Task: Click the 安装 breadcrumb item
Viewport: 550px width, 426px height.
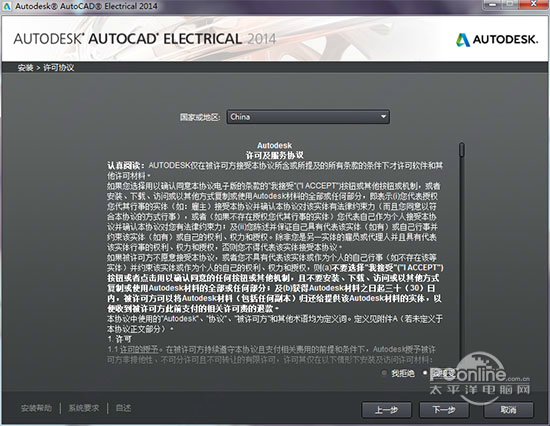Action: point(26,68)
